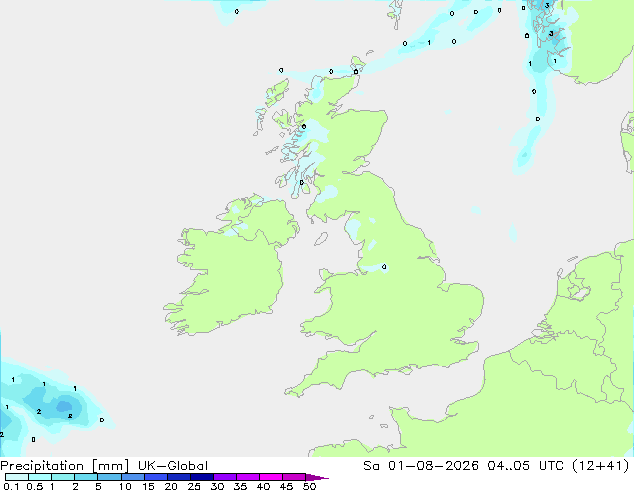Click the '0.1' legend scale label
The height and width of the screenshot is (490, 634).
[11, 486]
